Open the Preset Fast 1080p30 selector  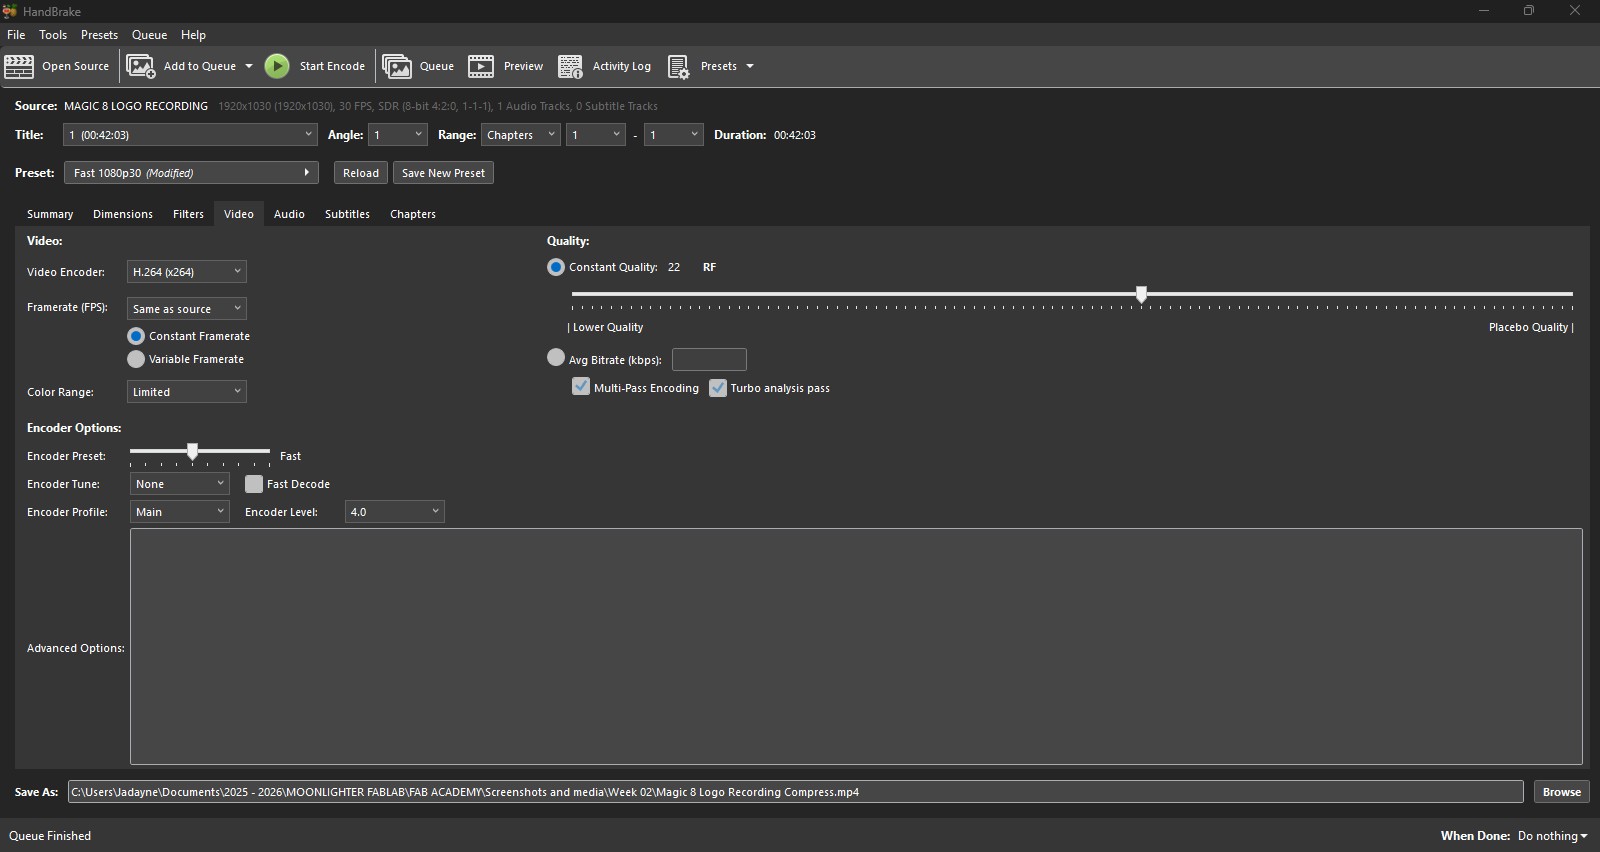(191, 173)
